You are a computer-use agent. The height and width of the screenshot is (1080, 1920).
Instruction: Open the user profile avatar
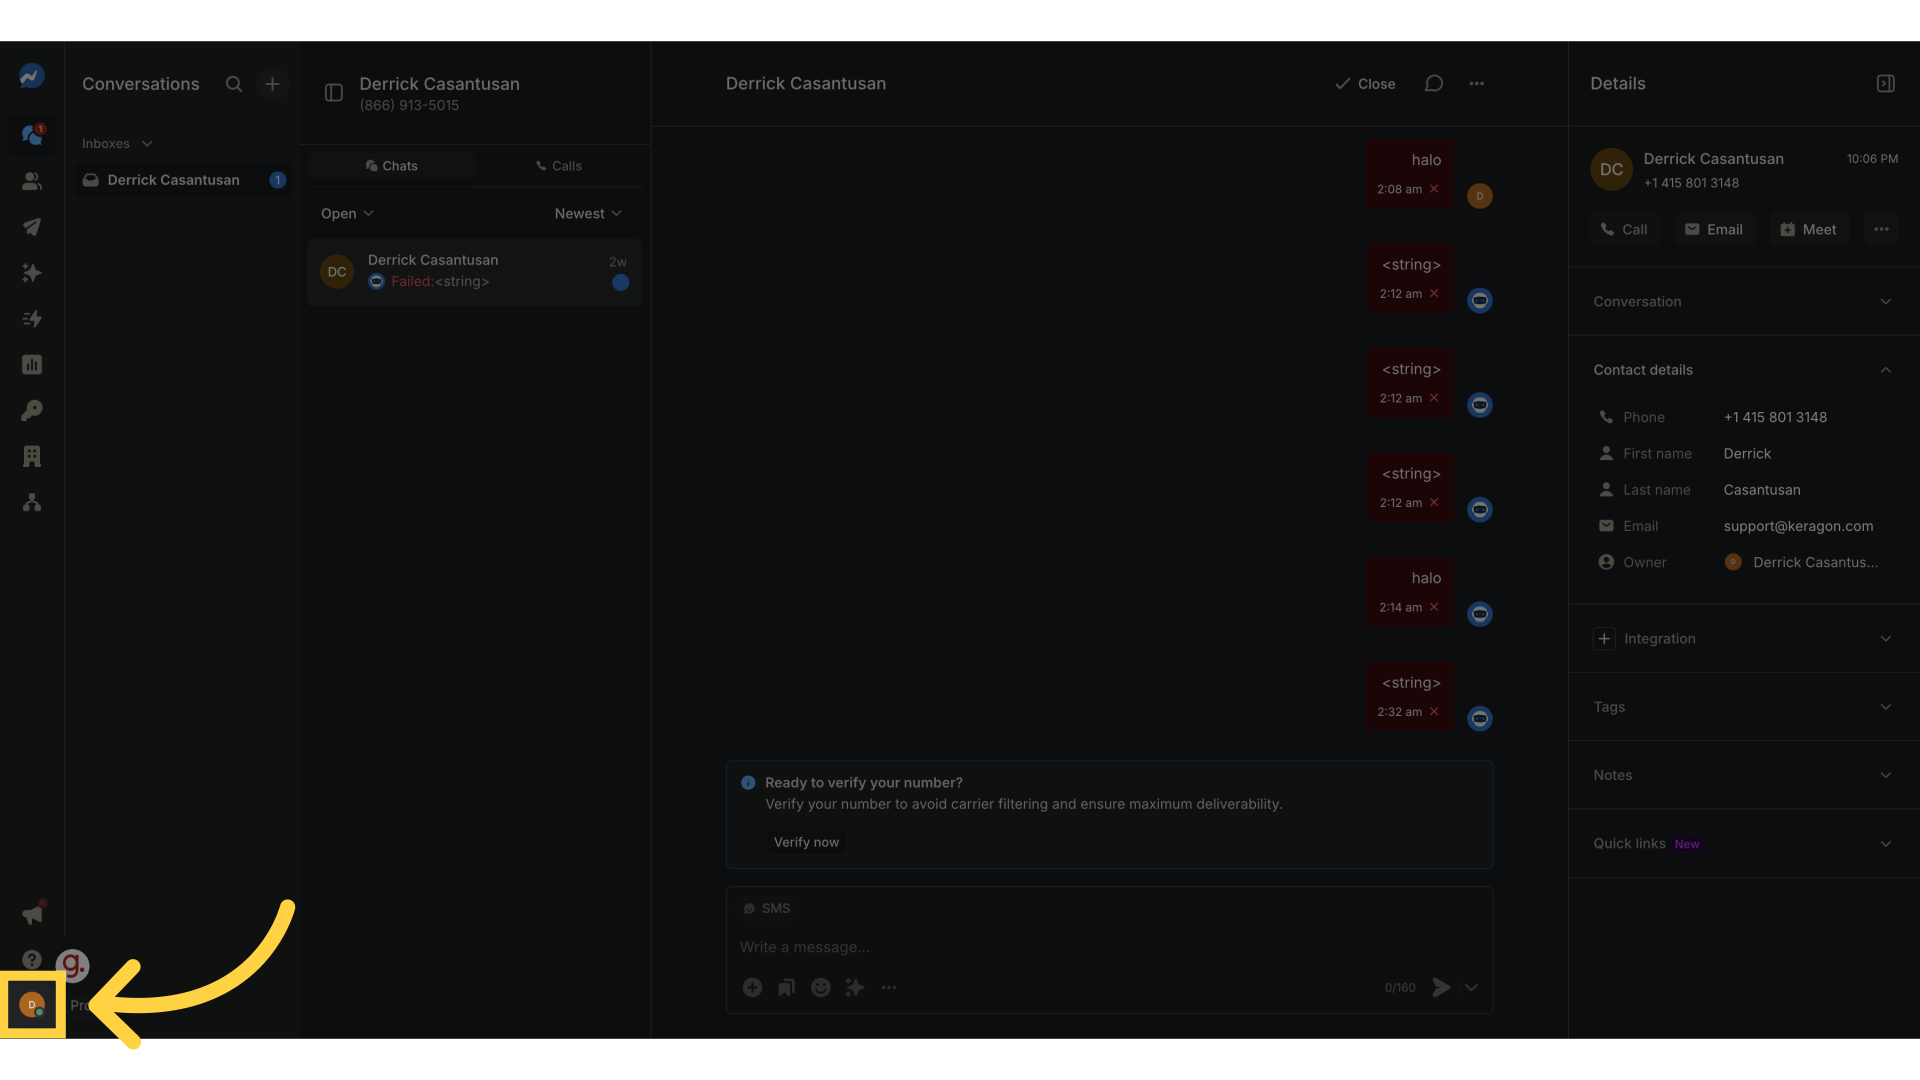coord(32,1005)
